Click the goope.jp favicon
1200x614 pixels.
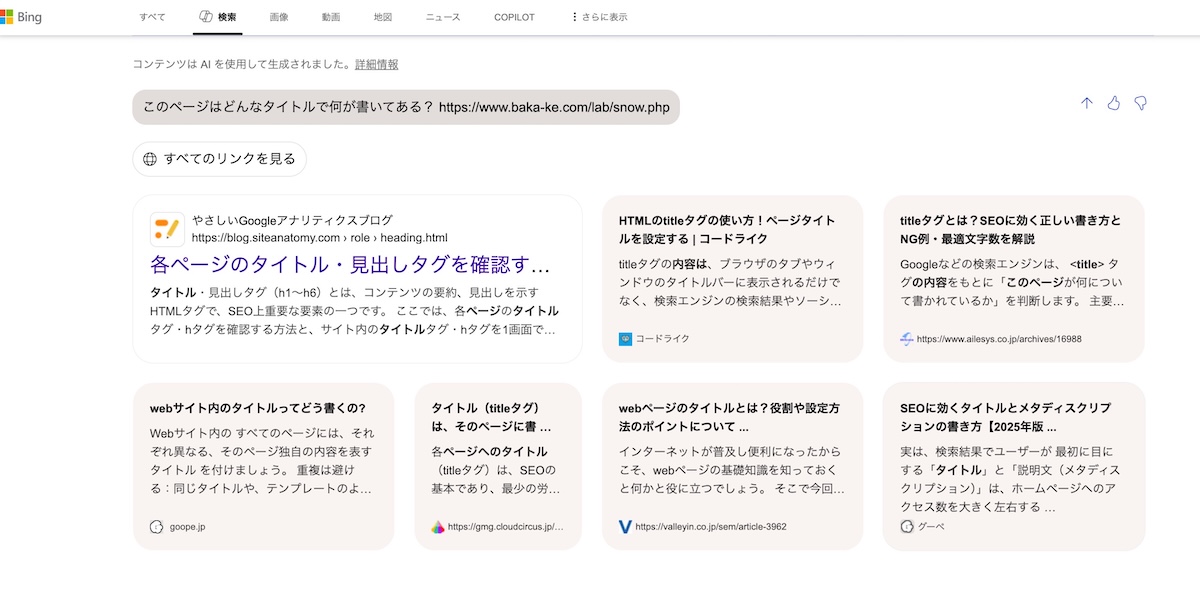click(x=156, y=526)
